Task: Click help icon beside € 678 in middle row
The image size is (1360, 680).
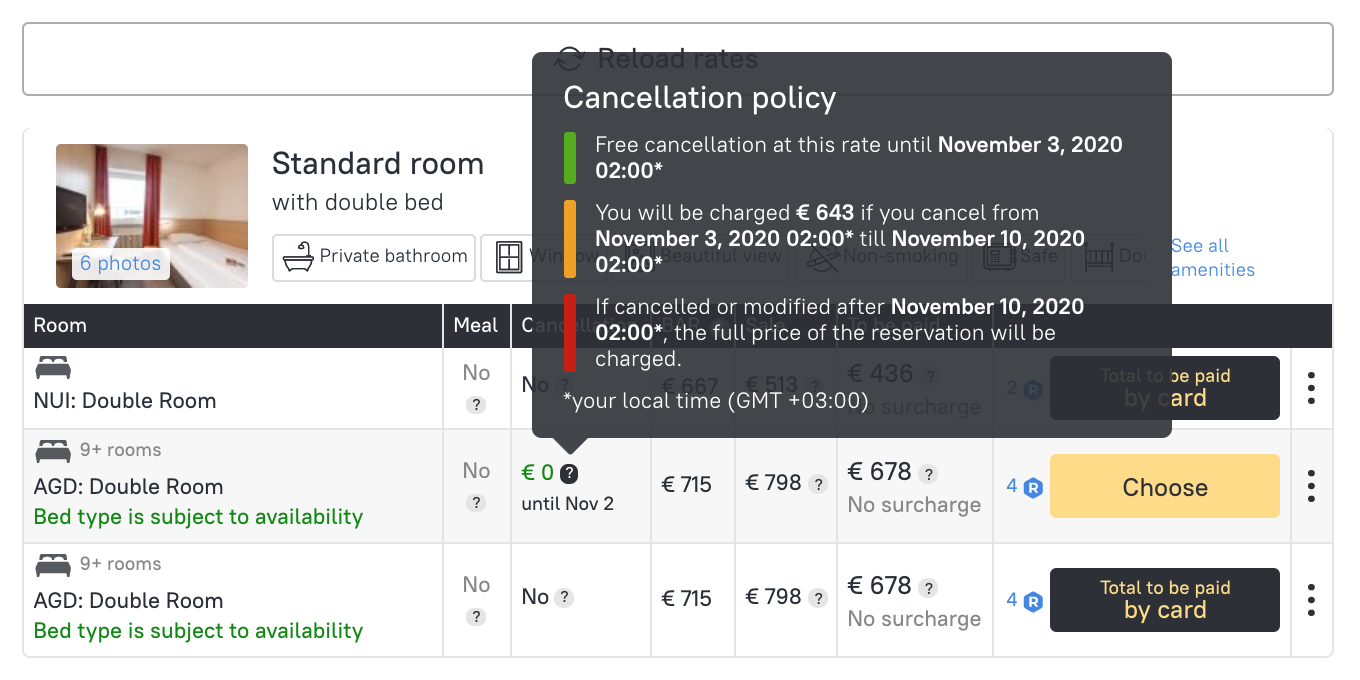Action: pos(929,474)
